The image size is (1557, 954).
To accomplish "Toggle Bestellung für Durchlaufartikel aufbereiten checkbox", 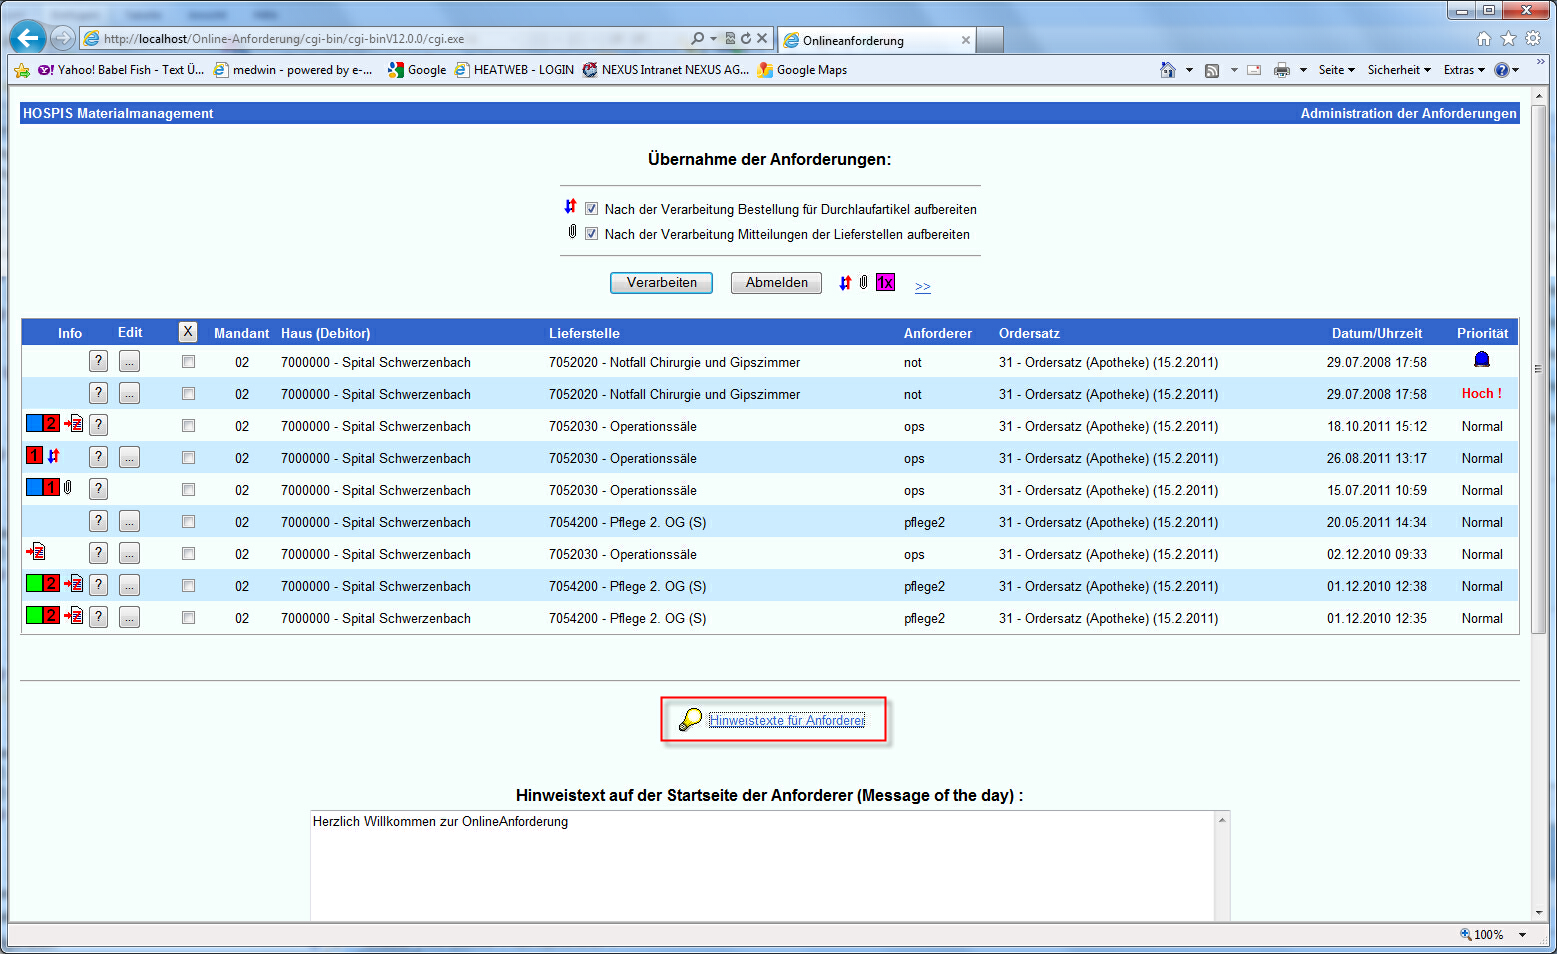I will tap(592, 209).
